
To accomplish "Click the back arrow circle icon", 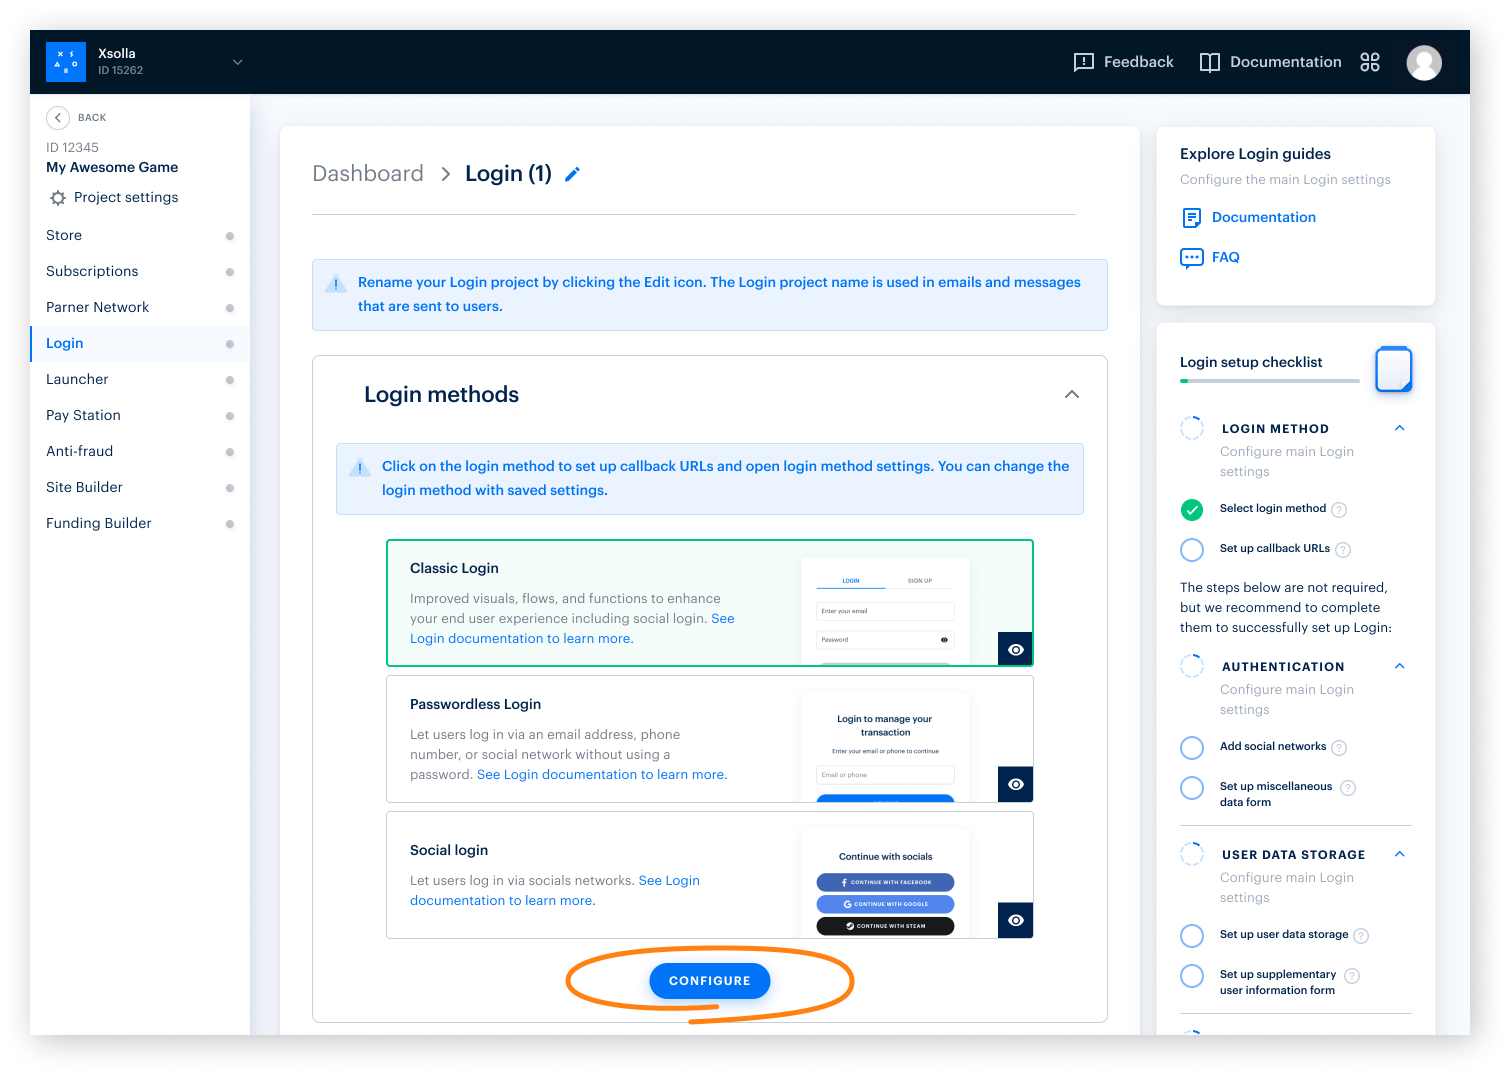I will pos(58,118).
